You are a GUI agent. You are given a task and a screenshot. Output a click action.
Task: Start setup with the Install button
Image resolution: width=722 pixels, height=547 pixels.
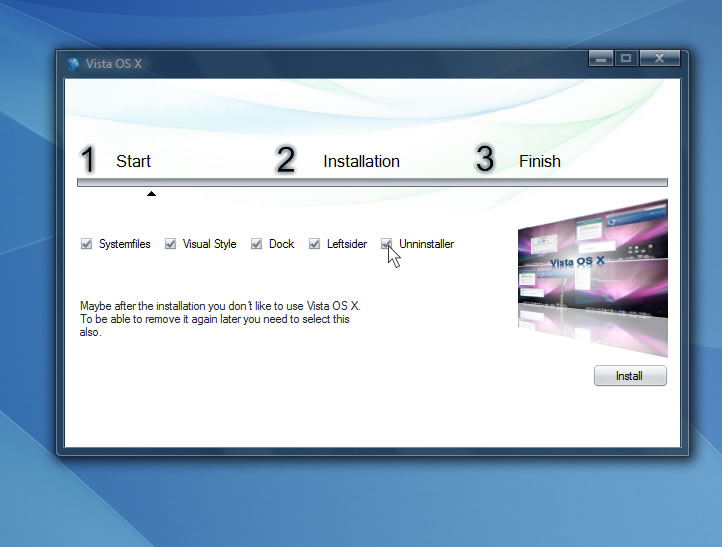[630, 376]
